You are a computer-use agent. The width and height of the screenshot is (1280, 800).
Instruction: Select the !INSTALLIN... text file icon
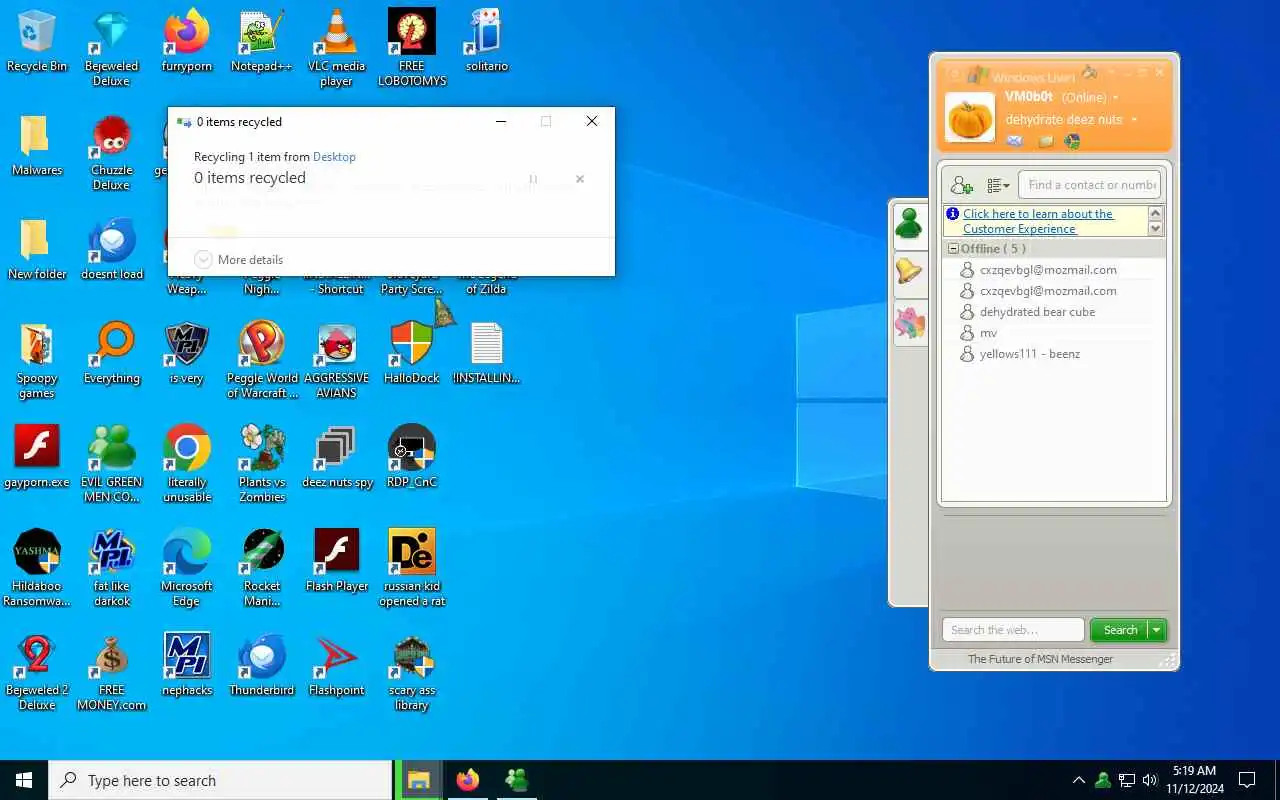(487, 353)
